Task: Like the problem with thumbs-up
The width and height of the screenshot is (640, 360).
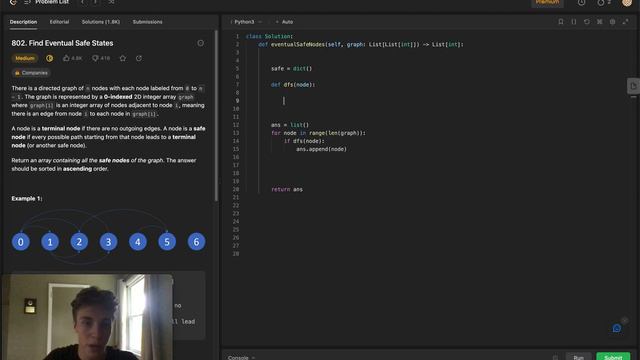Action: [x=72, y=58]
